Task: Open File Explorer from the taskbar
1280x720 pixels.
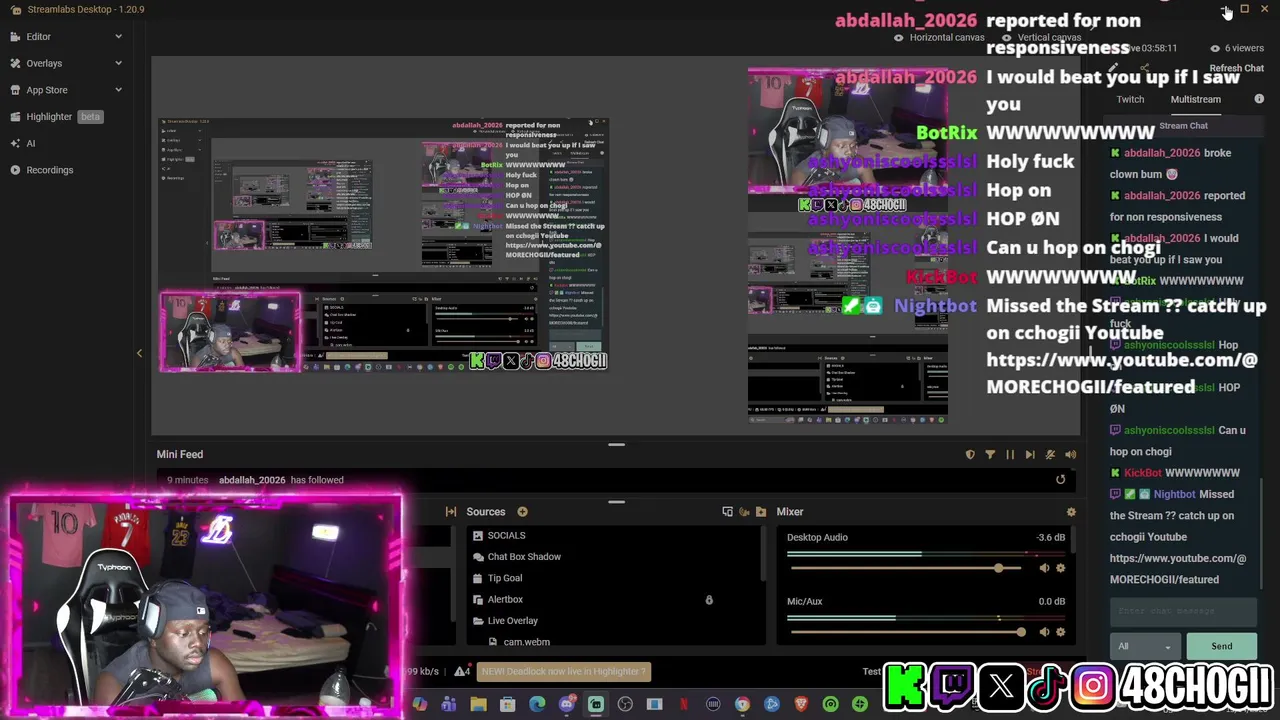Action: click(x=478, y=704)
